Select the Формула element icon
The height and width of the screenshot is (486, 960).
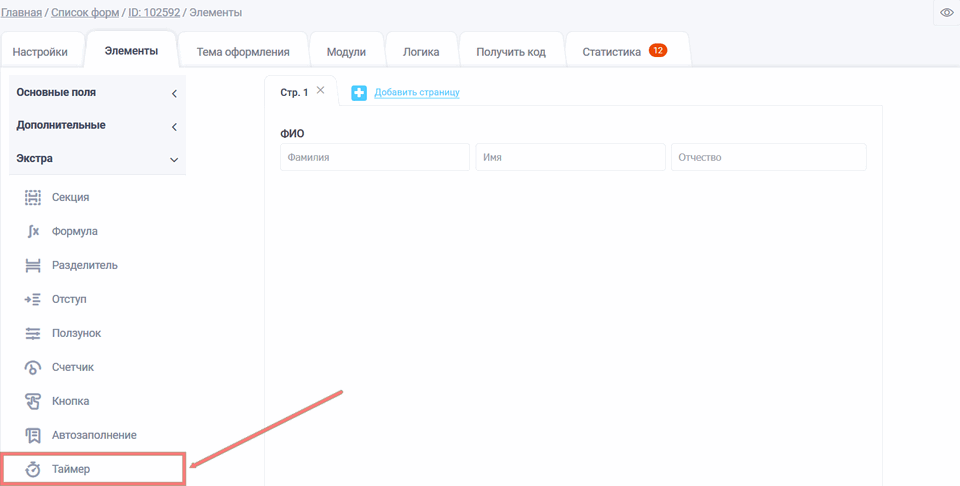[33, 232]
